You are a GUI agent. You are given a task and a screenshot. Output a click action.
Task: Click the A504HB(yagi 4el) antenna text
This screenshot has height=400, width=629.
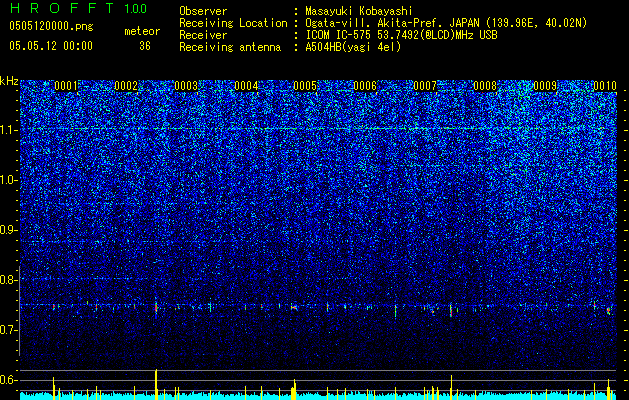point(353,47)
